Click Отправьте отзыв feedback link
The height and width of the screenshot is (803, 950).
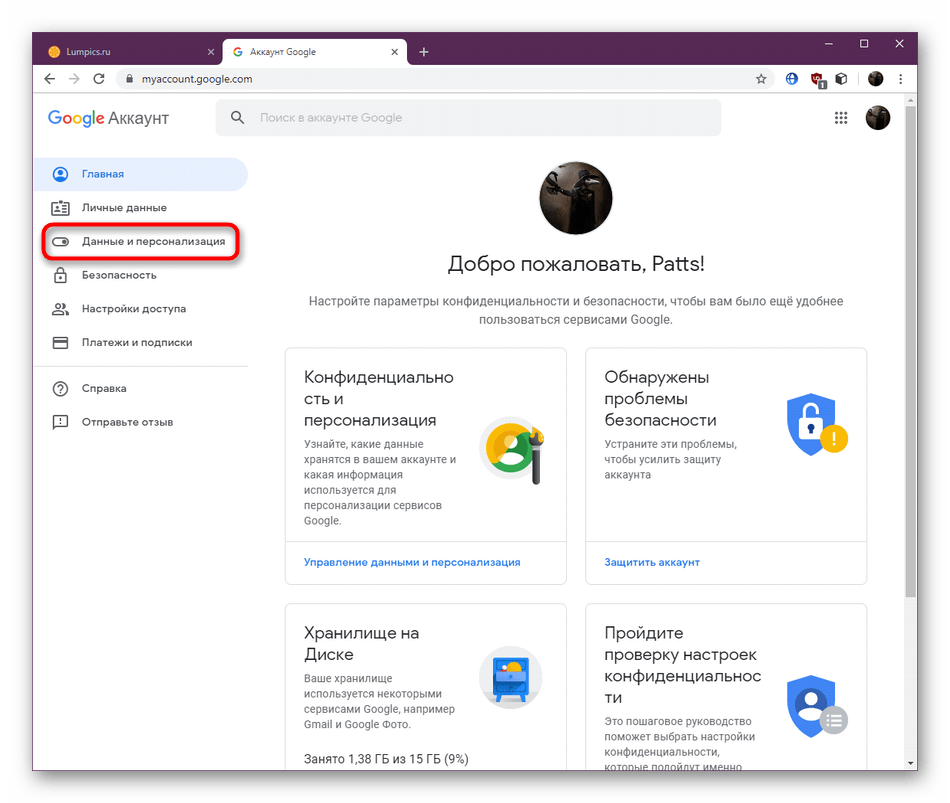pyautogui.click(x=141, y=422)
